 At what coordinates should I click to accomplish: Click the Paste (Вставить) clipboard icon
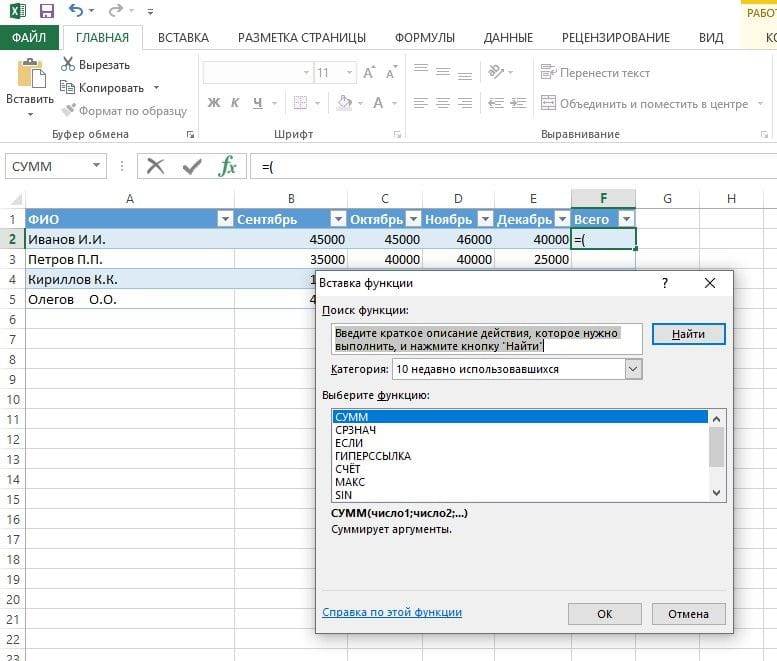pos(31,74)
